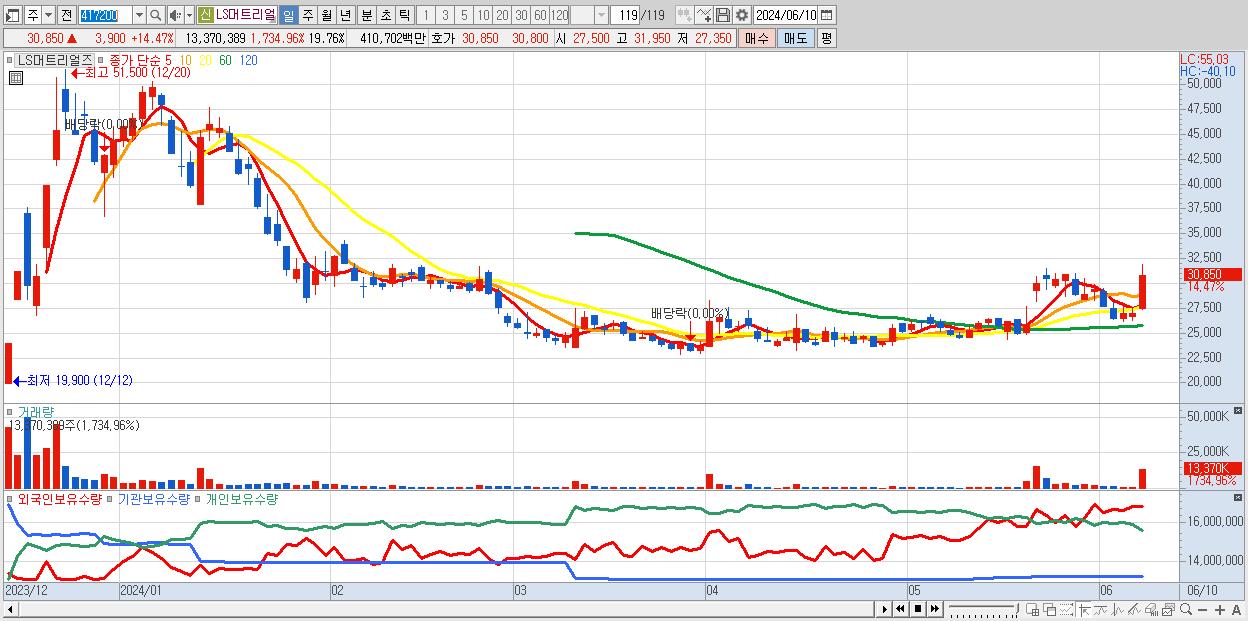
Task: Click the 3D bar chart icon
Action: coord(1151,609)
